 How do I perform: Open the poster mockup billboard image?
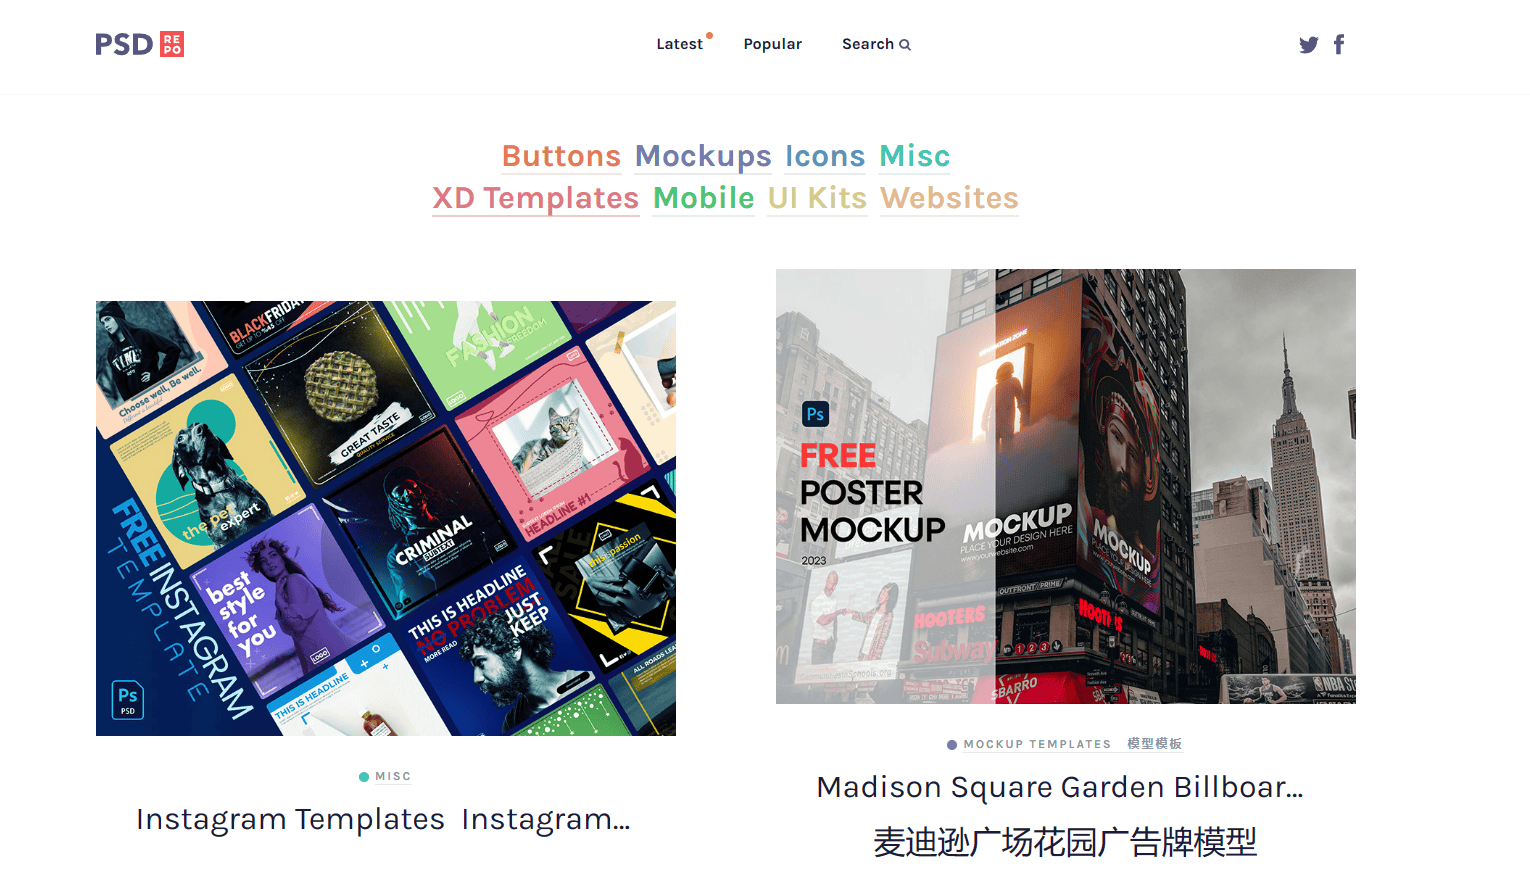pyautogui.click(x=1065, y=486)
